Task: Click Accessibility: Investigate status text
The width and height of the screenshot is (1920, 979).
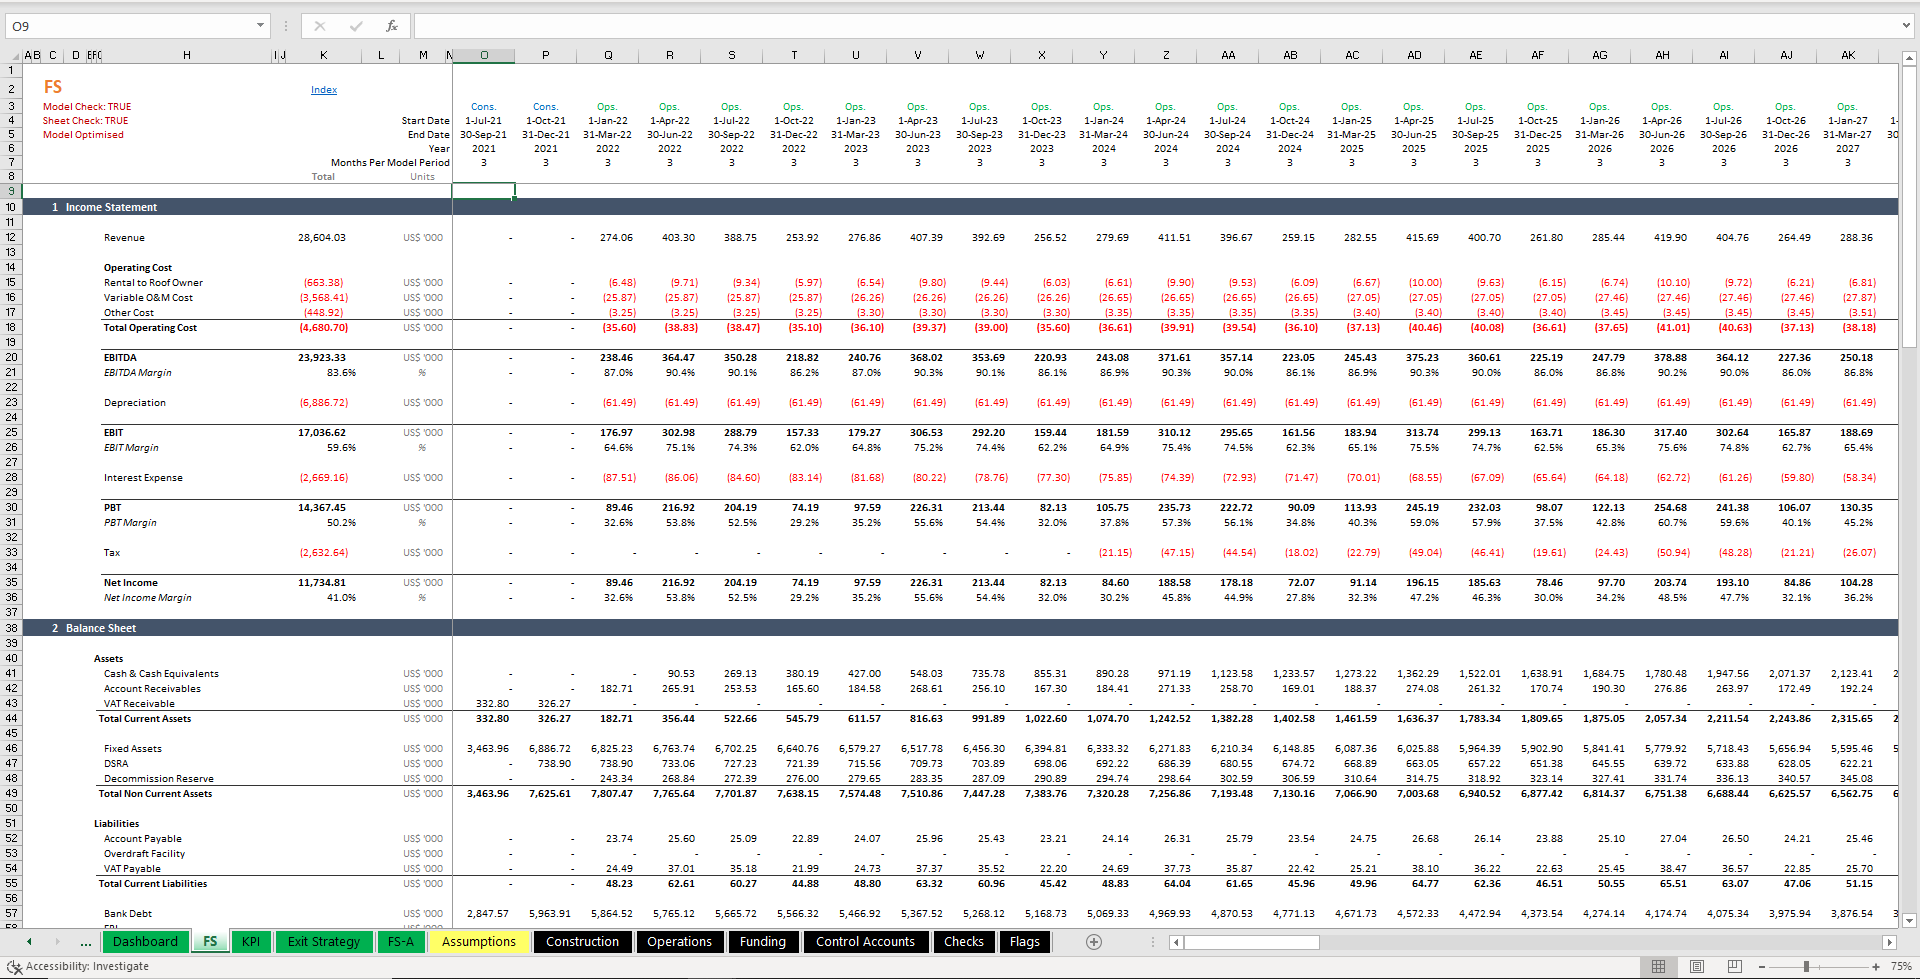Action: (87, 967)
